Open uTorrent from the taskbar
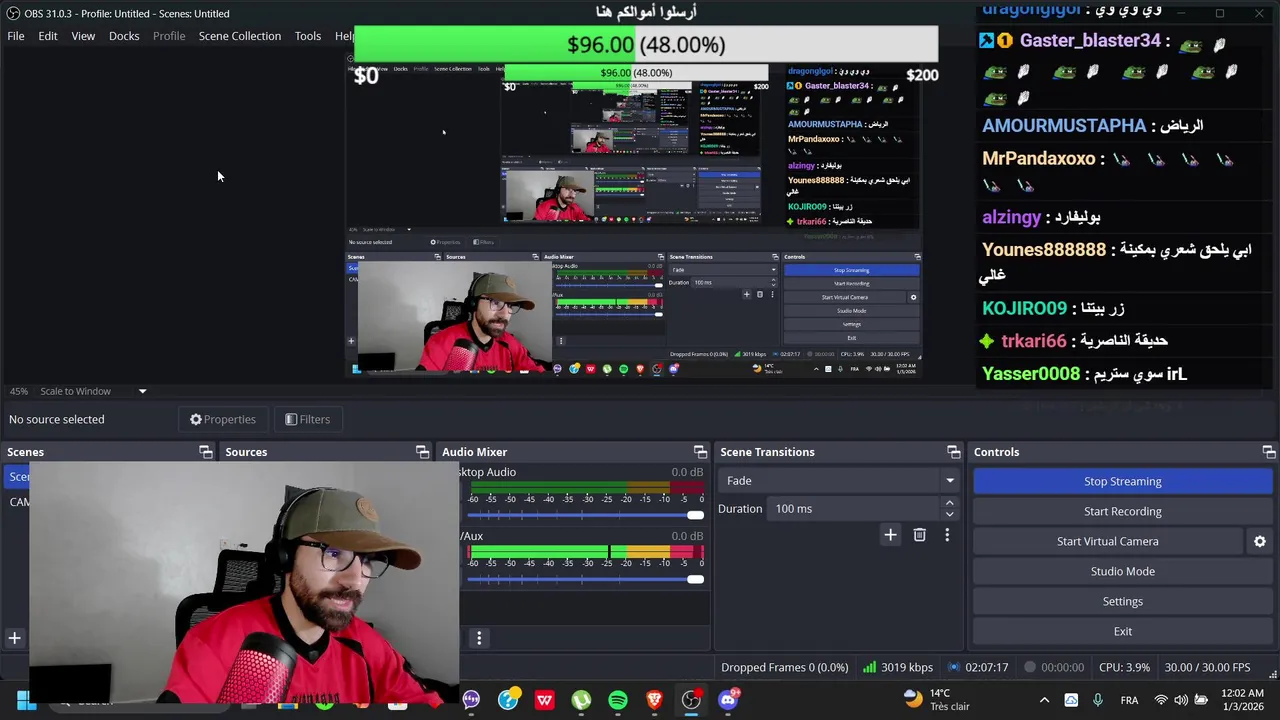This screenshot has height=720, width=1280. [581, 700]
